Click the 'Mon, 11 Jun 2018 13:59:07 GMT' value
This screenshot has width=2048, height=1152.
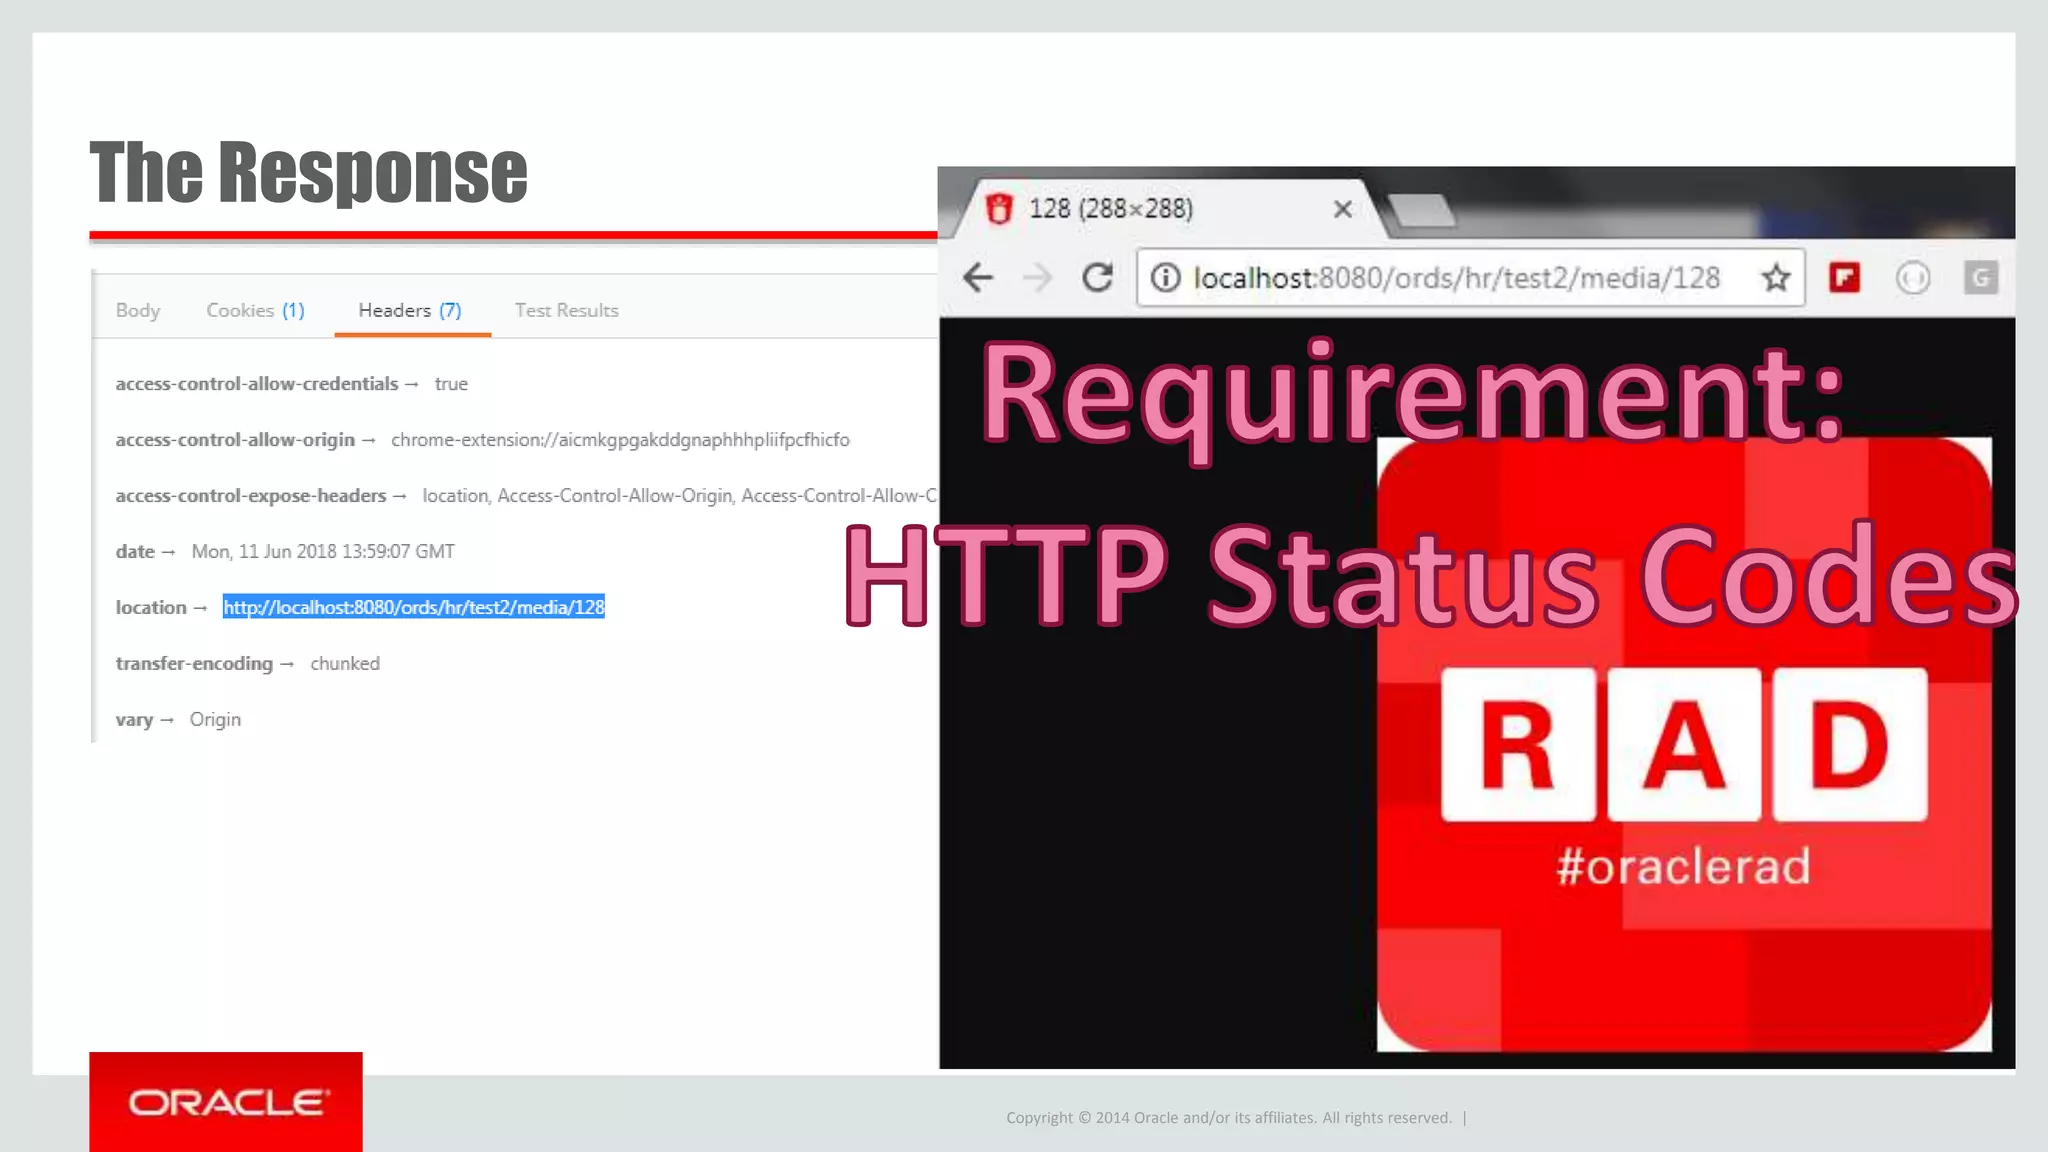click(323, 552)
